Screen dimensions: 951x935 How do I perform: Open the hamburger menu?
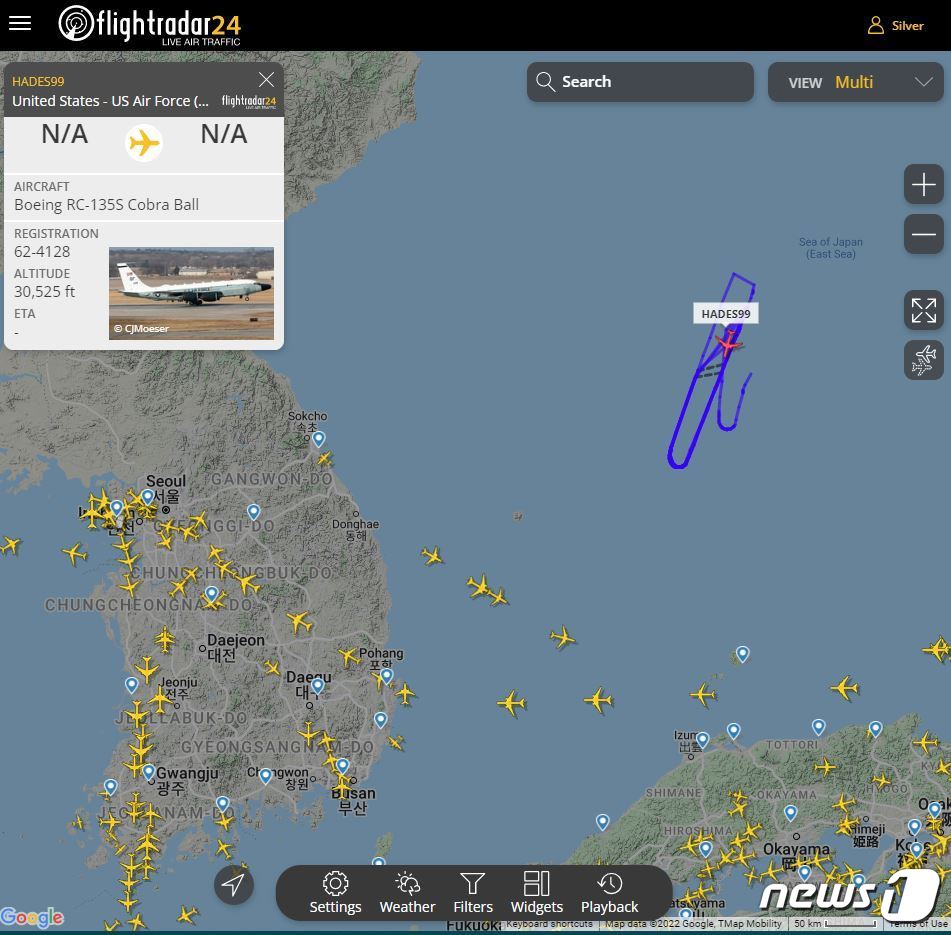(x=20, y=24)
